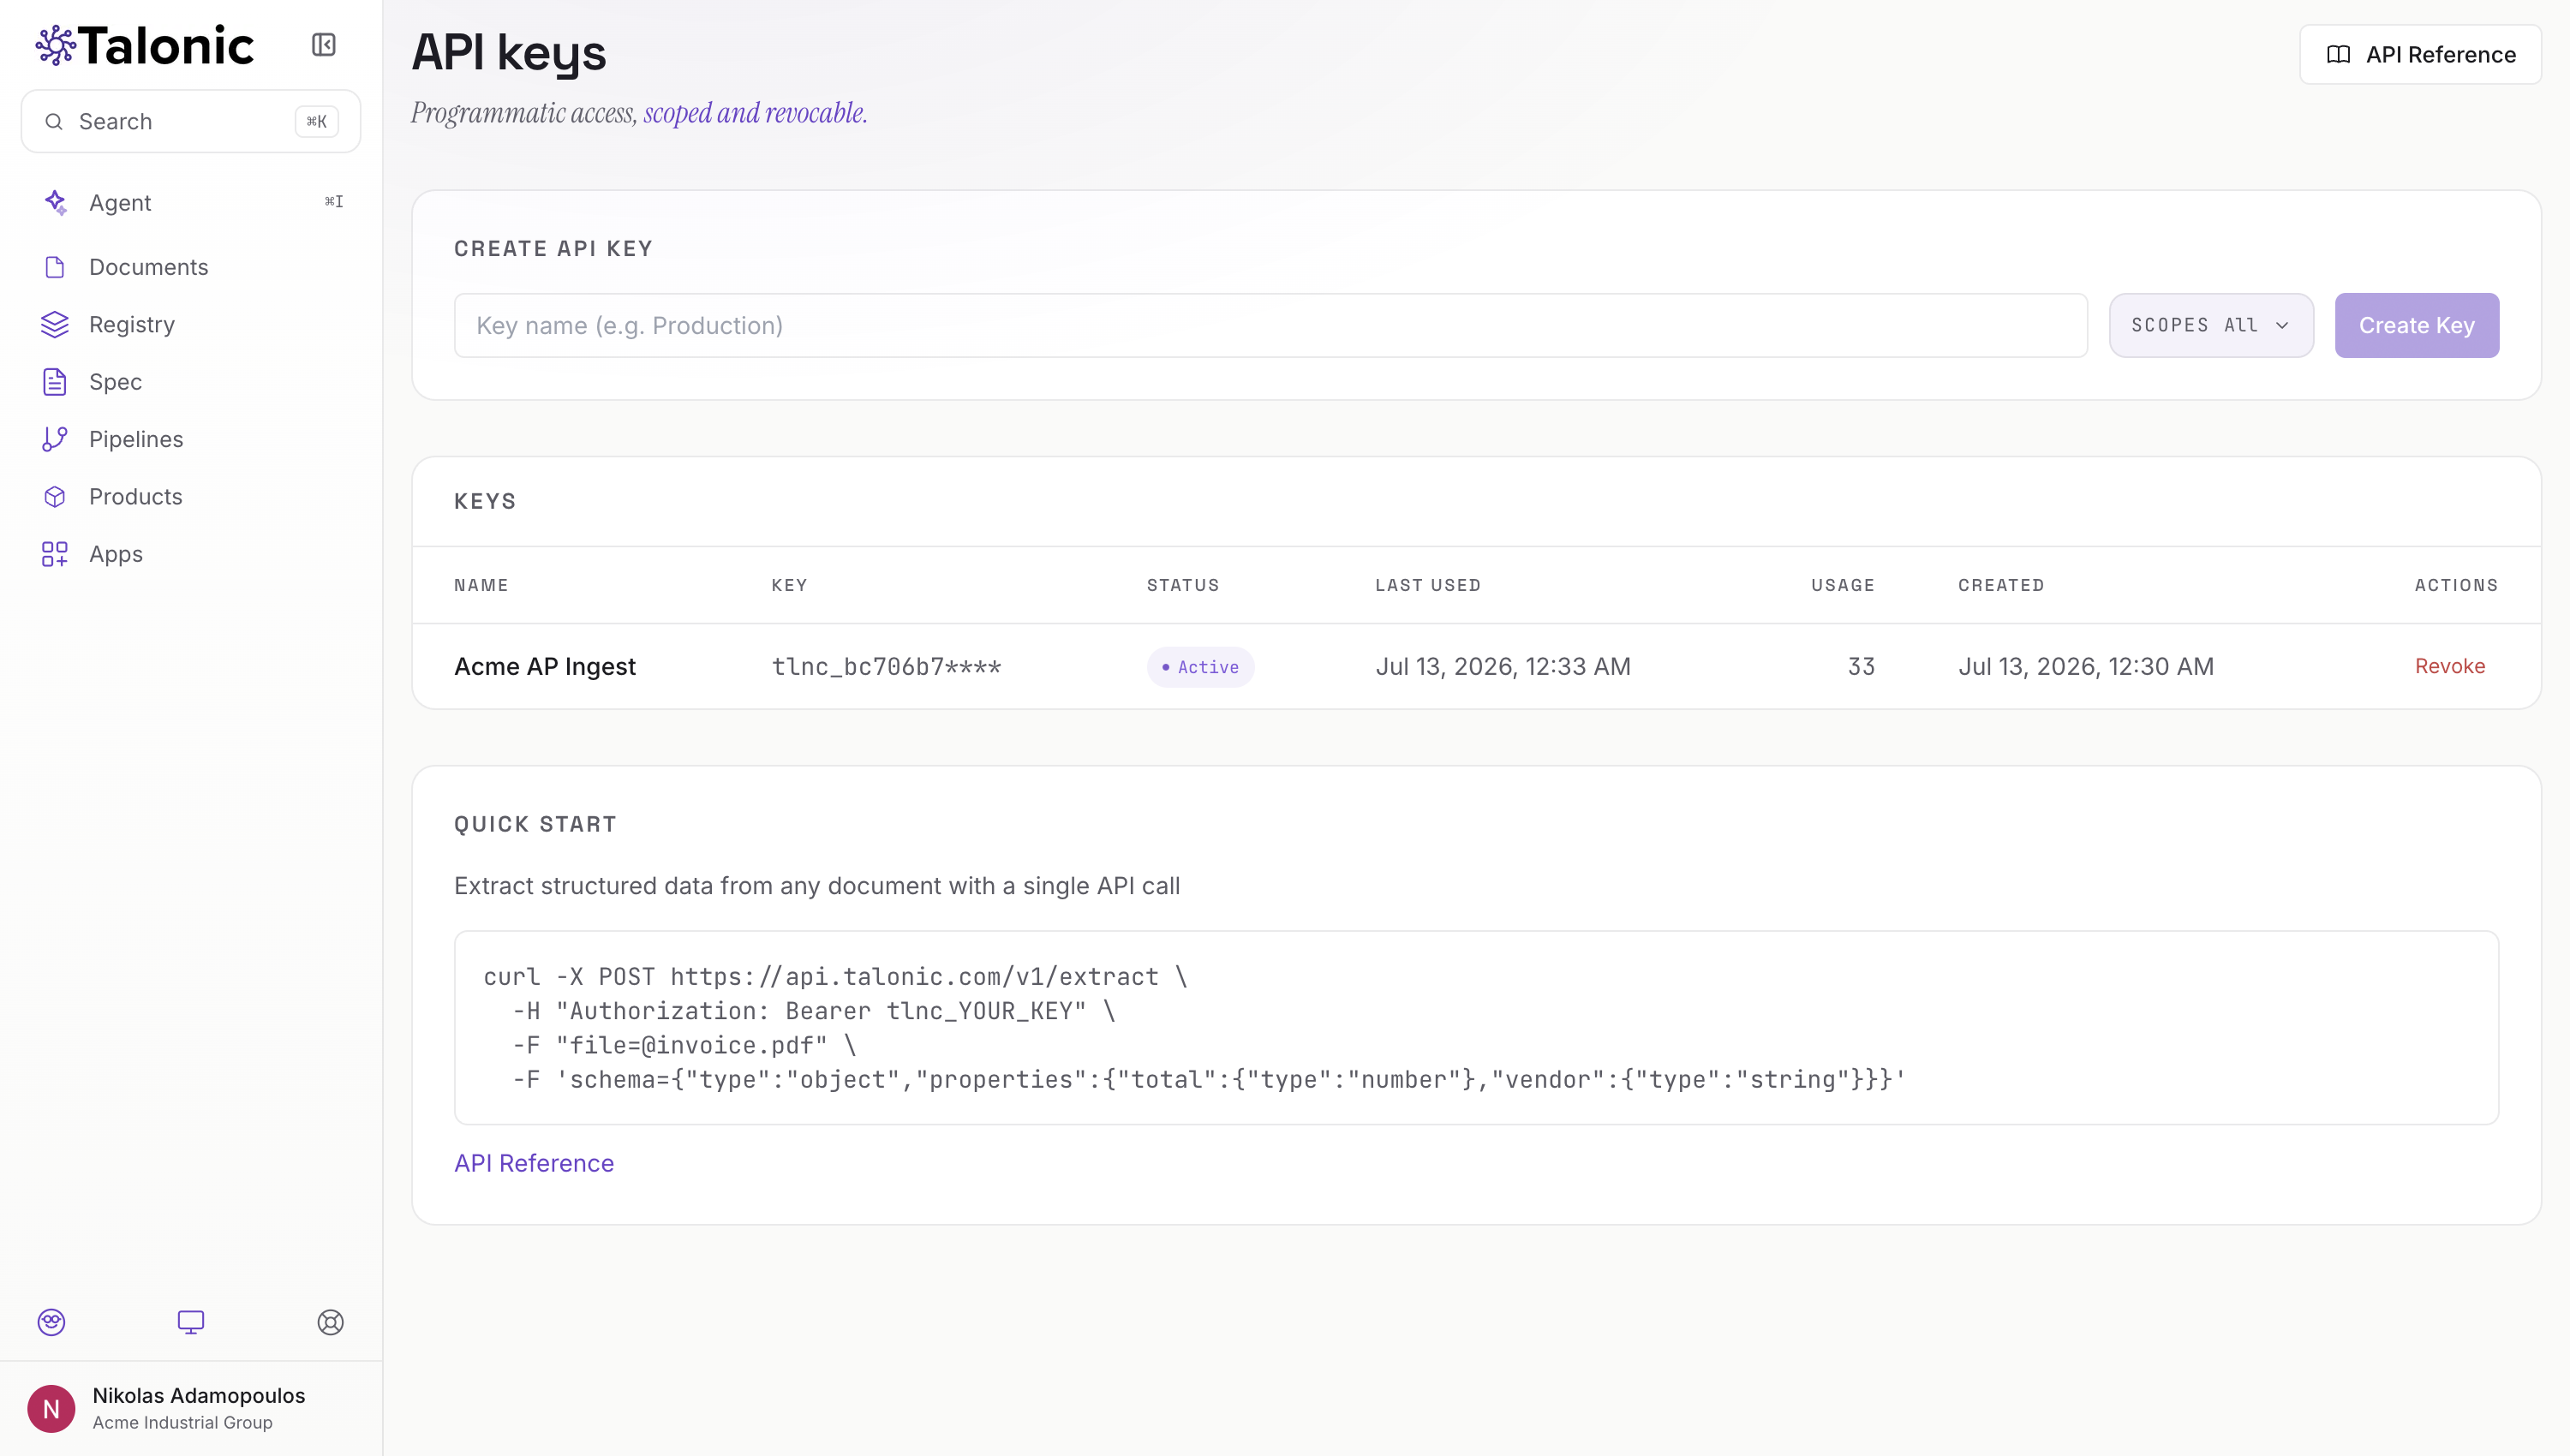Navigate to Pipelines
The width and height of the screenshot is (2570, 1456).
point(191,439)
